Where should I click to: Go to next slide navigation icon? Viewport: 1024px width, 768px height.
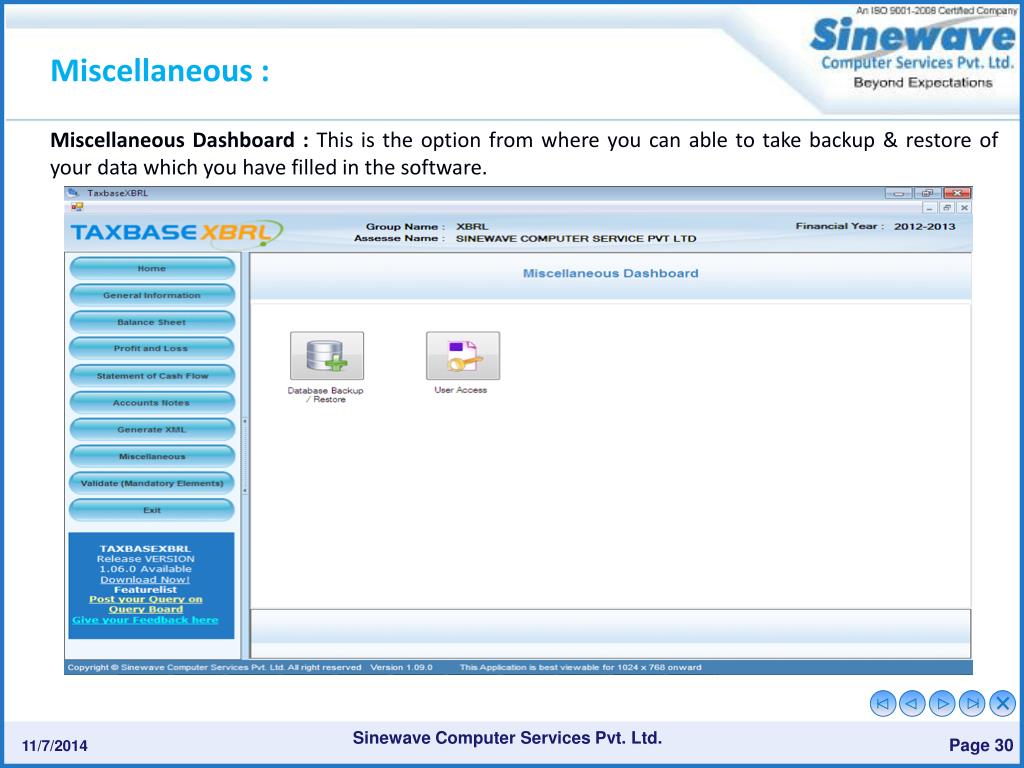(942, 703)
